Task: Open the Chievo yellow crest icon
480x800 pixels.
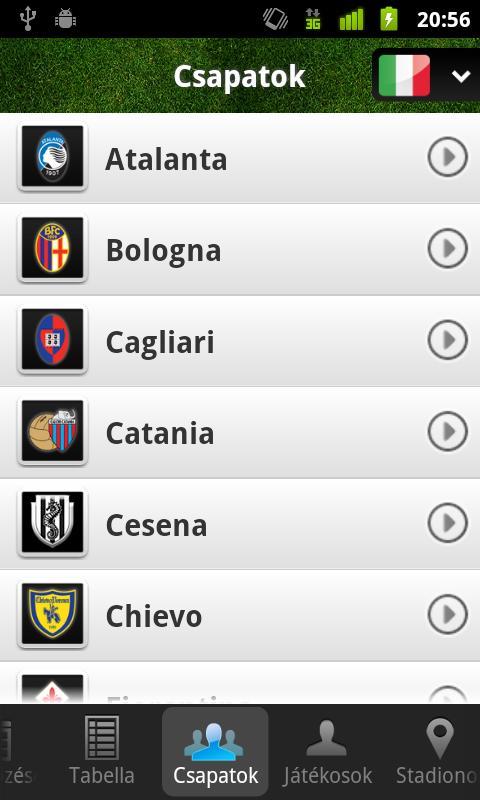Action: pyautogui.click(x=53, y=614)
